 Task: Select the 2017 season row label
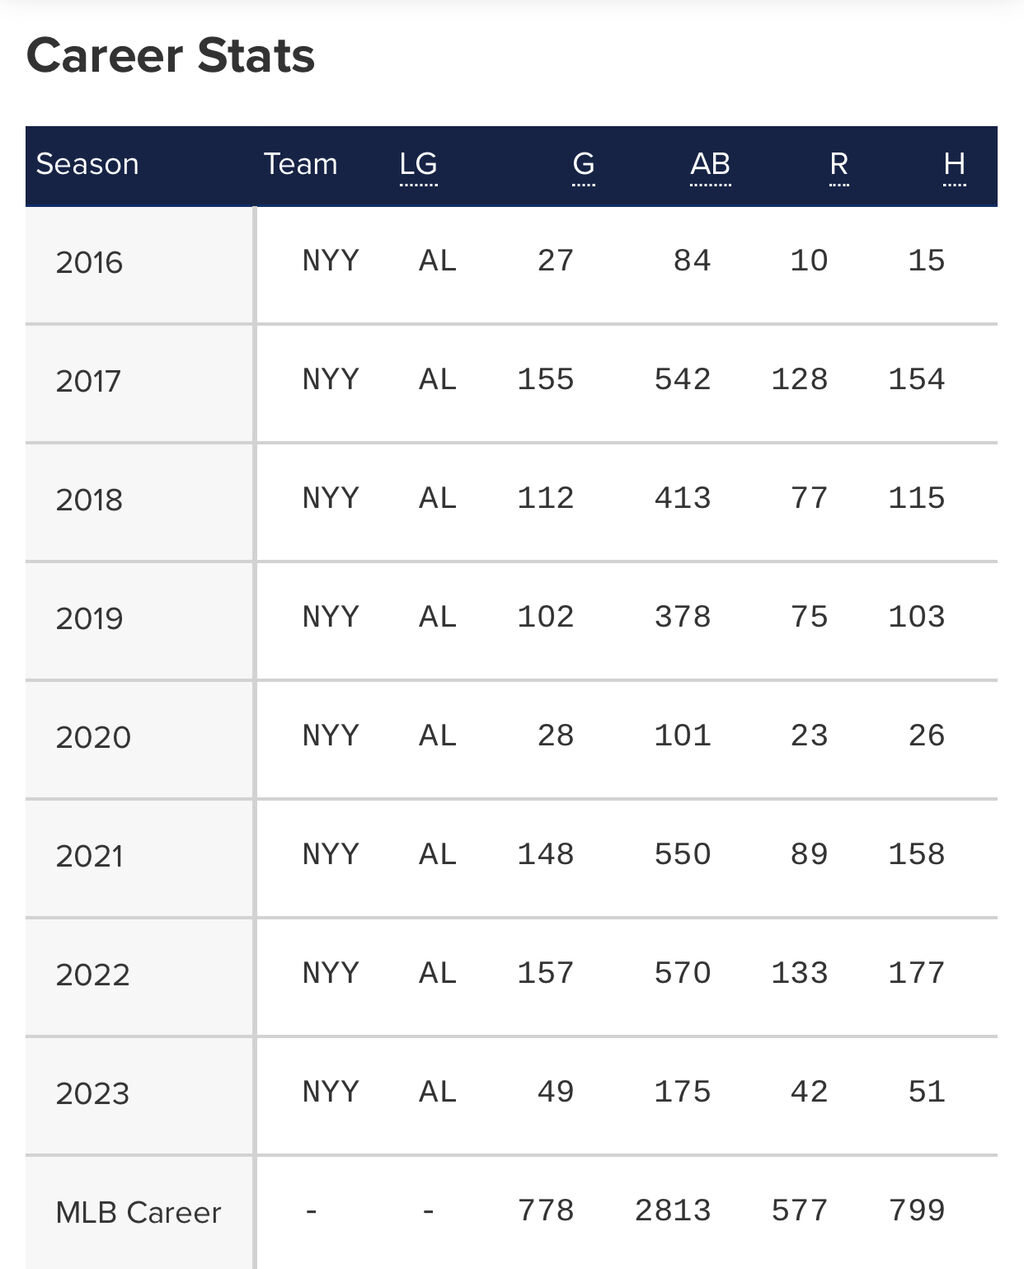[88, 381]
